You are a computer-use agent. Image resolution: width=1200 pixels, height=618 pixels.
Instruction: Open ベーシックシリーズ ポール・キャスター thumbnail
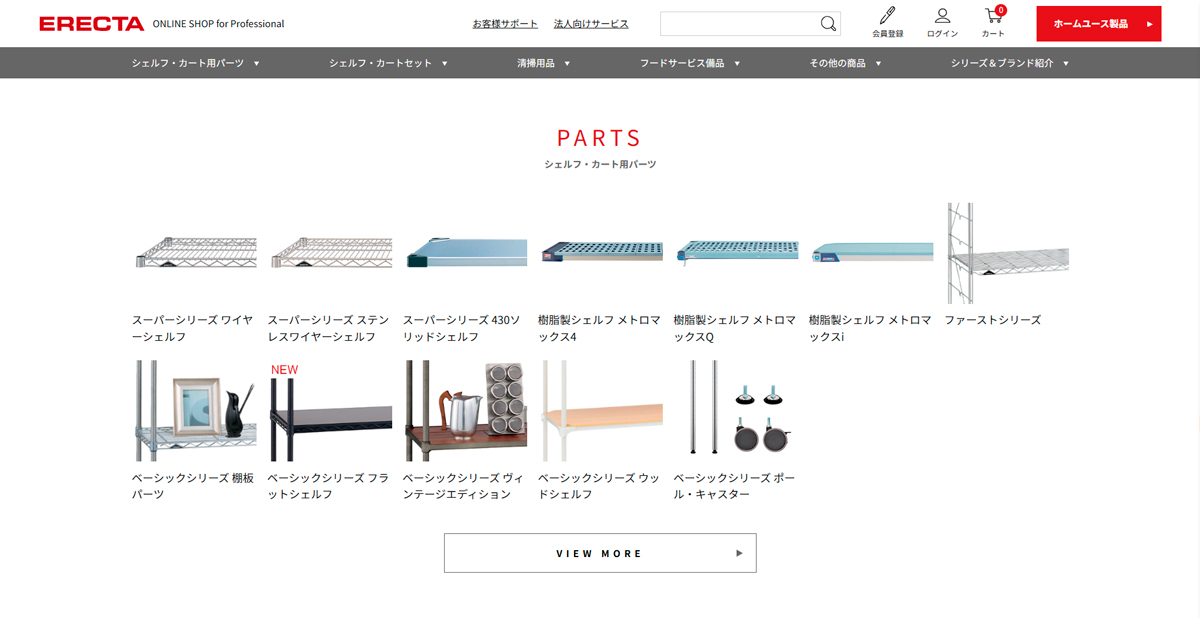point(735,411)
